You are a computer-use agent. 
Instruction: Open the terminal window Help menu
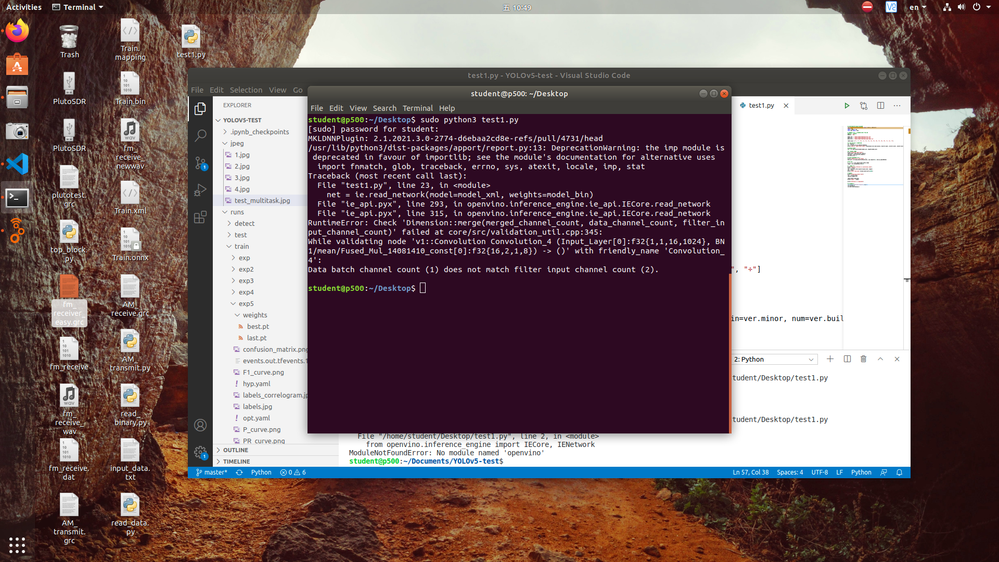447,108
